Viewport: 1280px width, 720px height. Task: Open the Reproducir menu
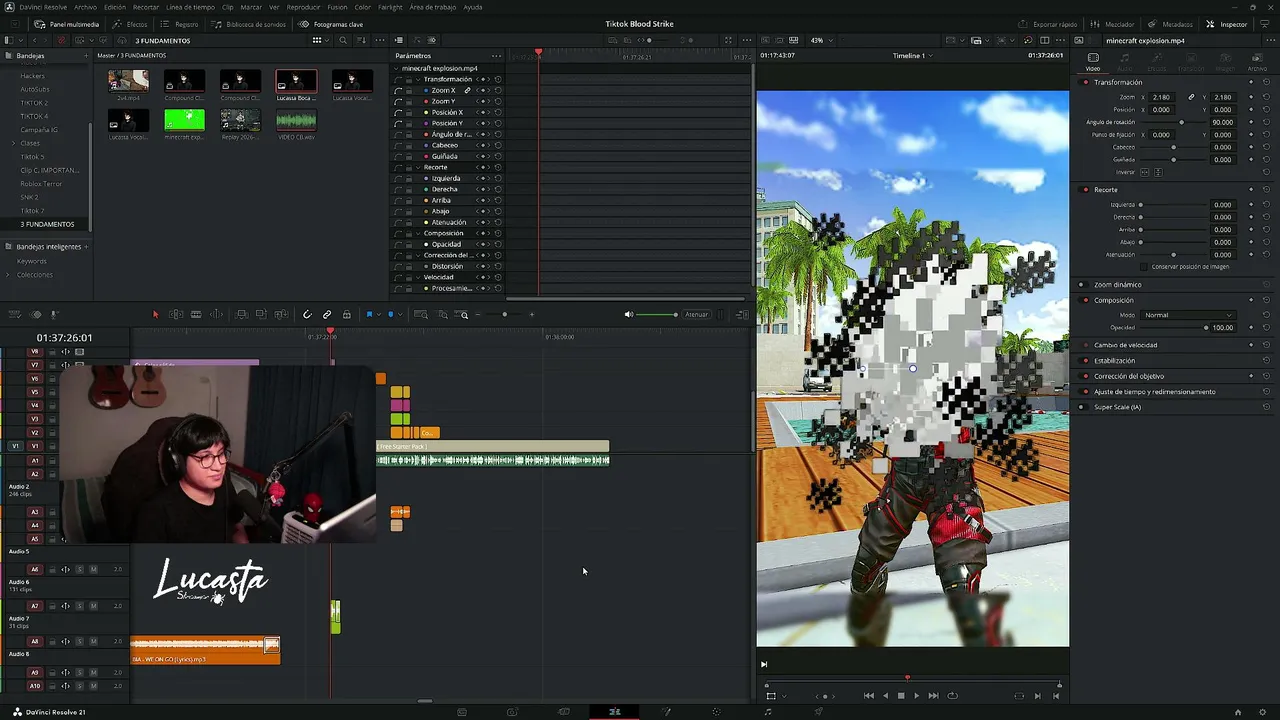303,7
